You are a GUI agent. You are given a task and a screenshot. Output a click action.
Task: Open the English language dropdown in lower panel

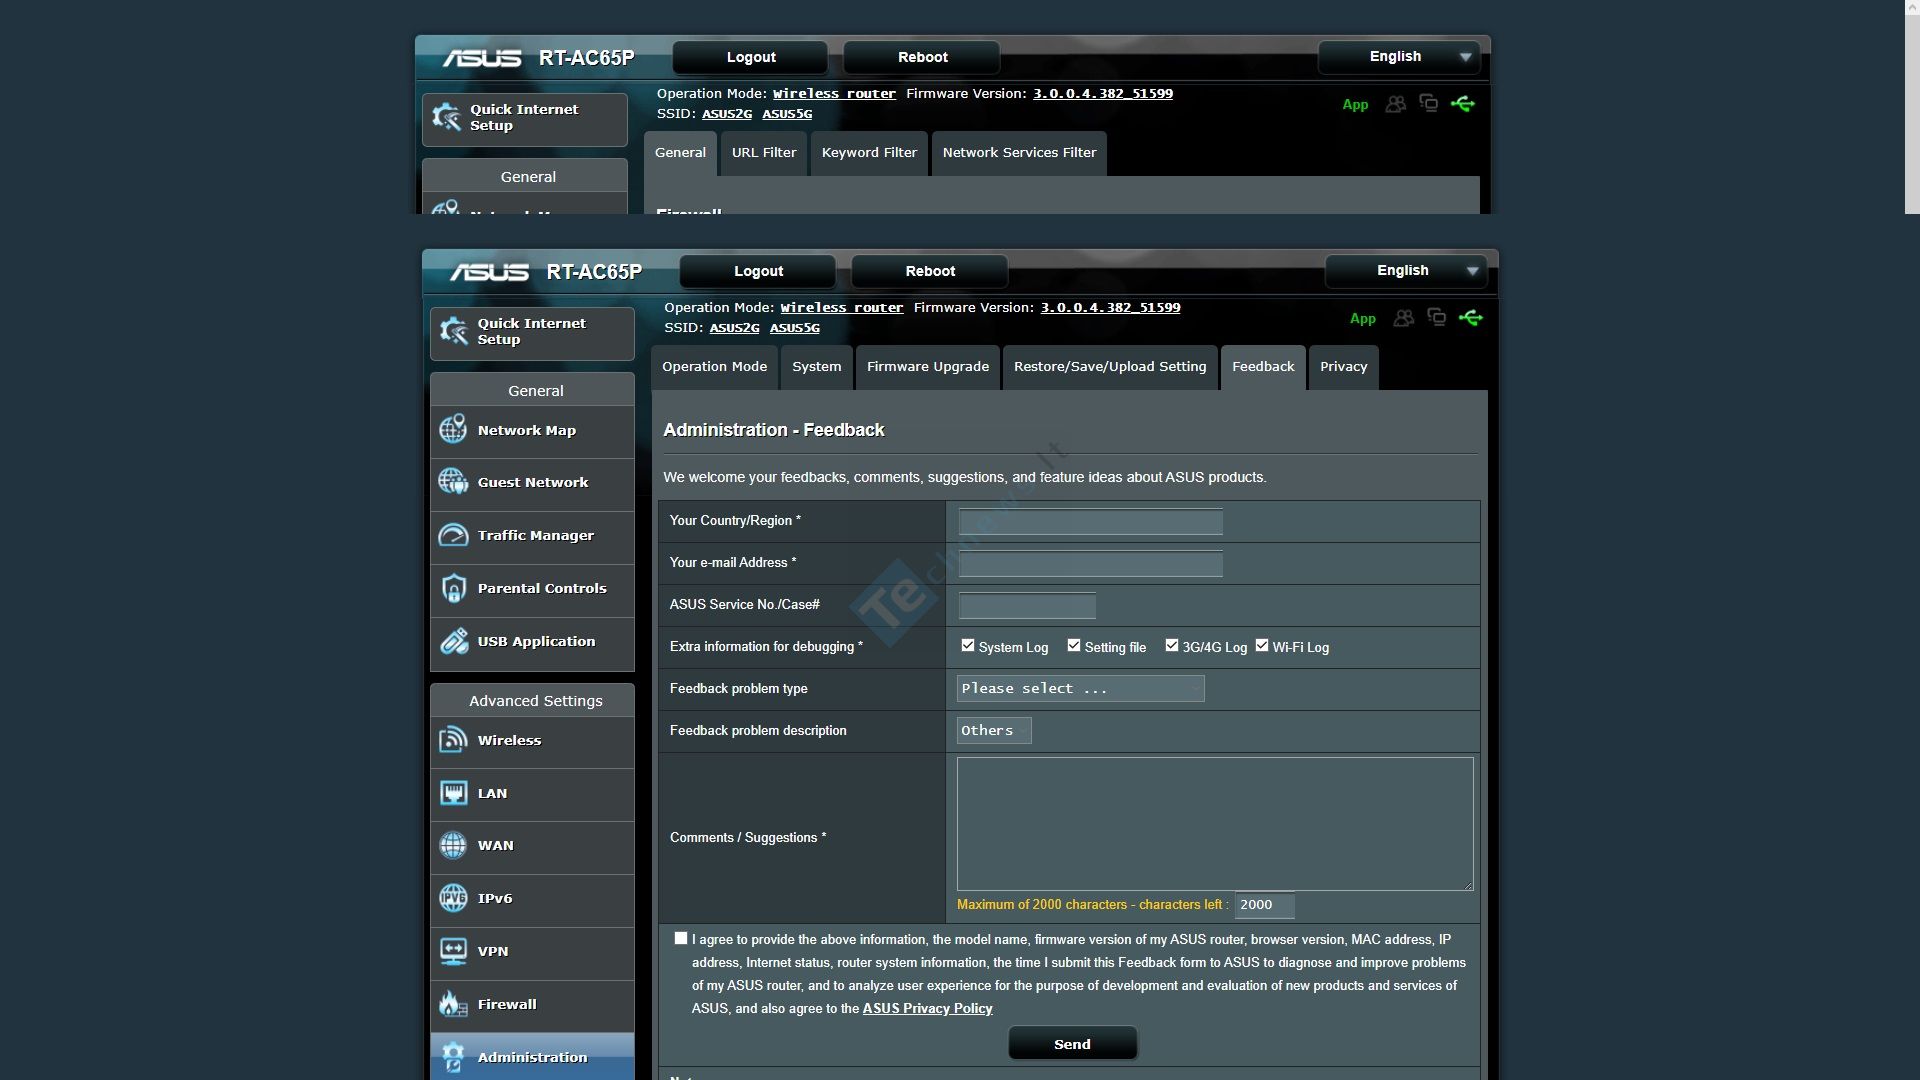tap(1405, 271)
